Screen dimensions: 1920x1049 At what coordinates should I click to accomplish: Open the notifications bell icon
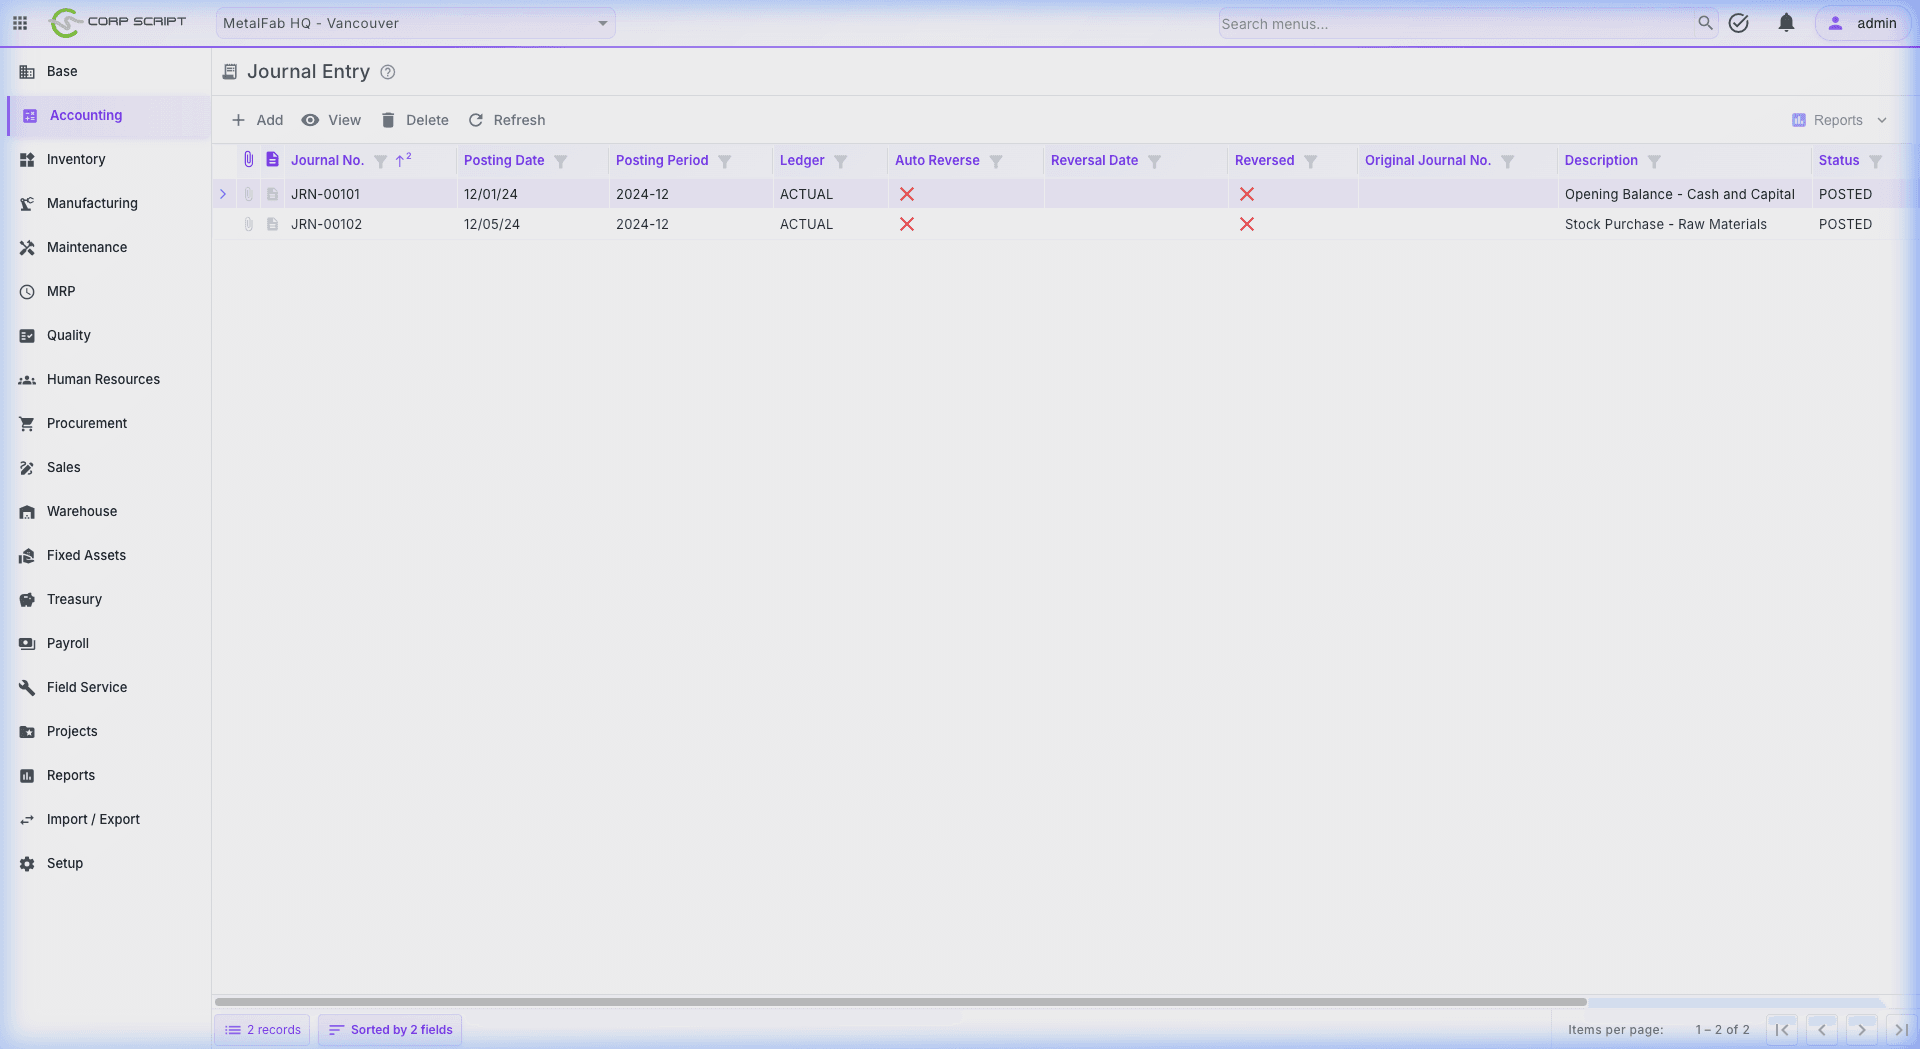point(1786,23)
